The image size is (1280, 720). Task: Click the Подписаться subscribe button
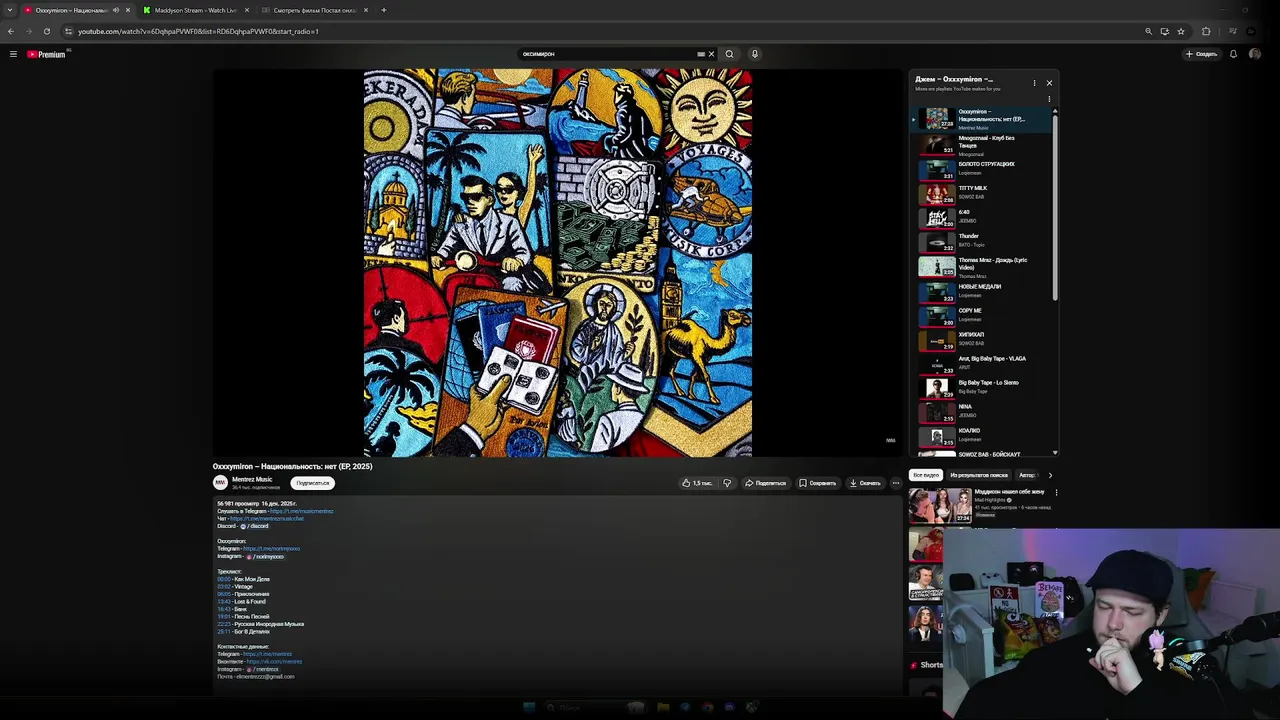pyautogui.click(x=312, y=483)
